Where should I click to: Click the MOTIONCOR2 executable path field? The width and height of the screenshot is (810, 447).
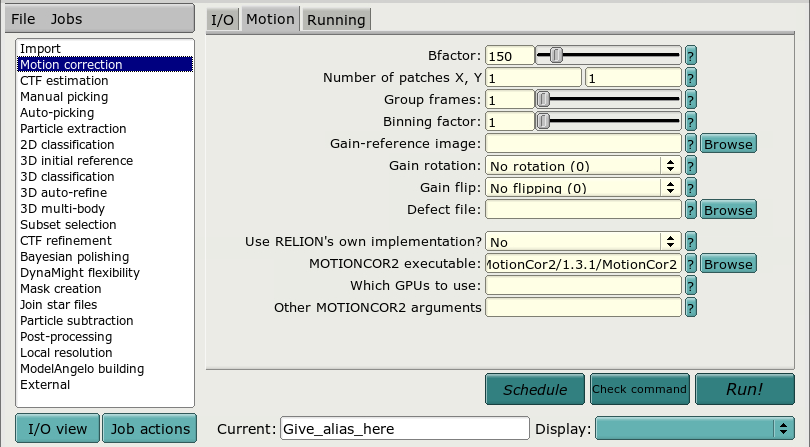pyautogui.click(x=583, y=264)
